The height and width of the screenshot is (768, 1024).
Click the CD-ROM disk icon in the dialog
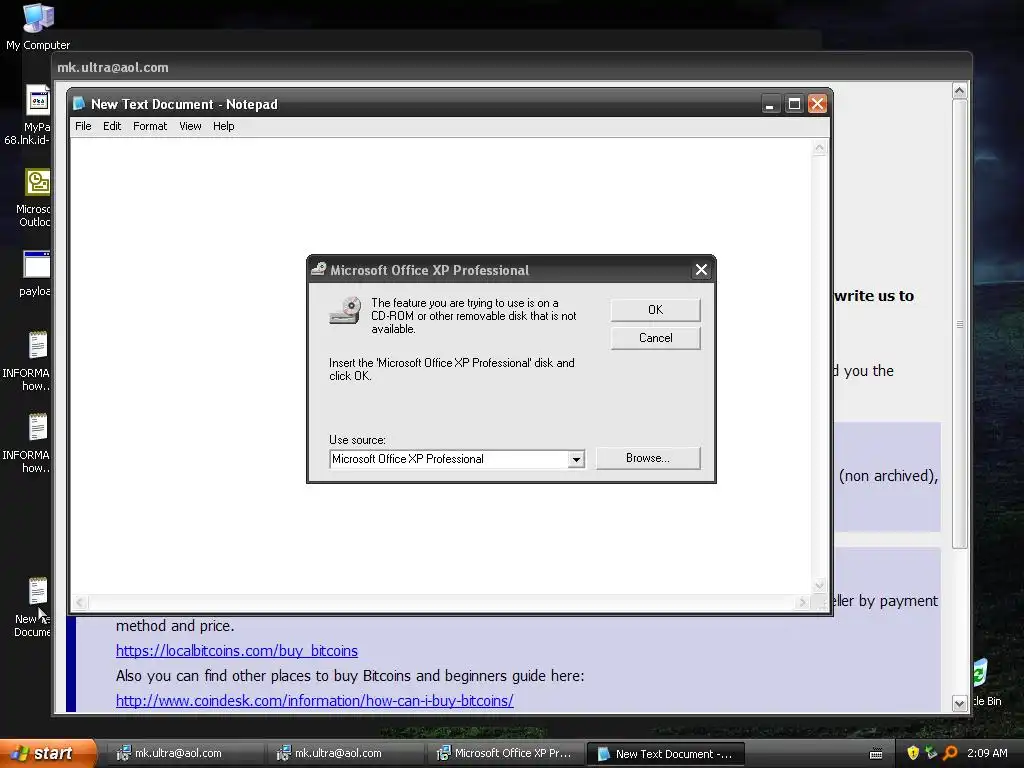click(x=345, y=310)
